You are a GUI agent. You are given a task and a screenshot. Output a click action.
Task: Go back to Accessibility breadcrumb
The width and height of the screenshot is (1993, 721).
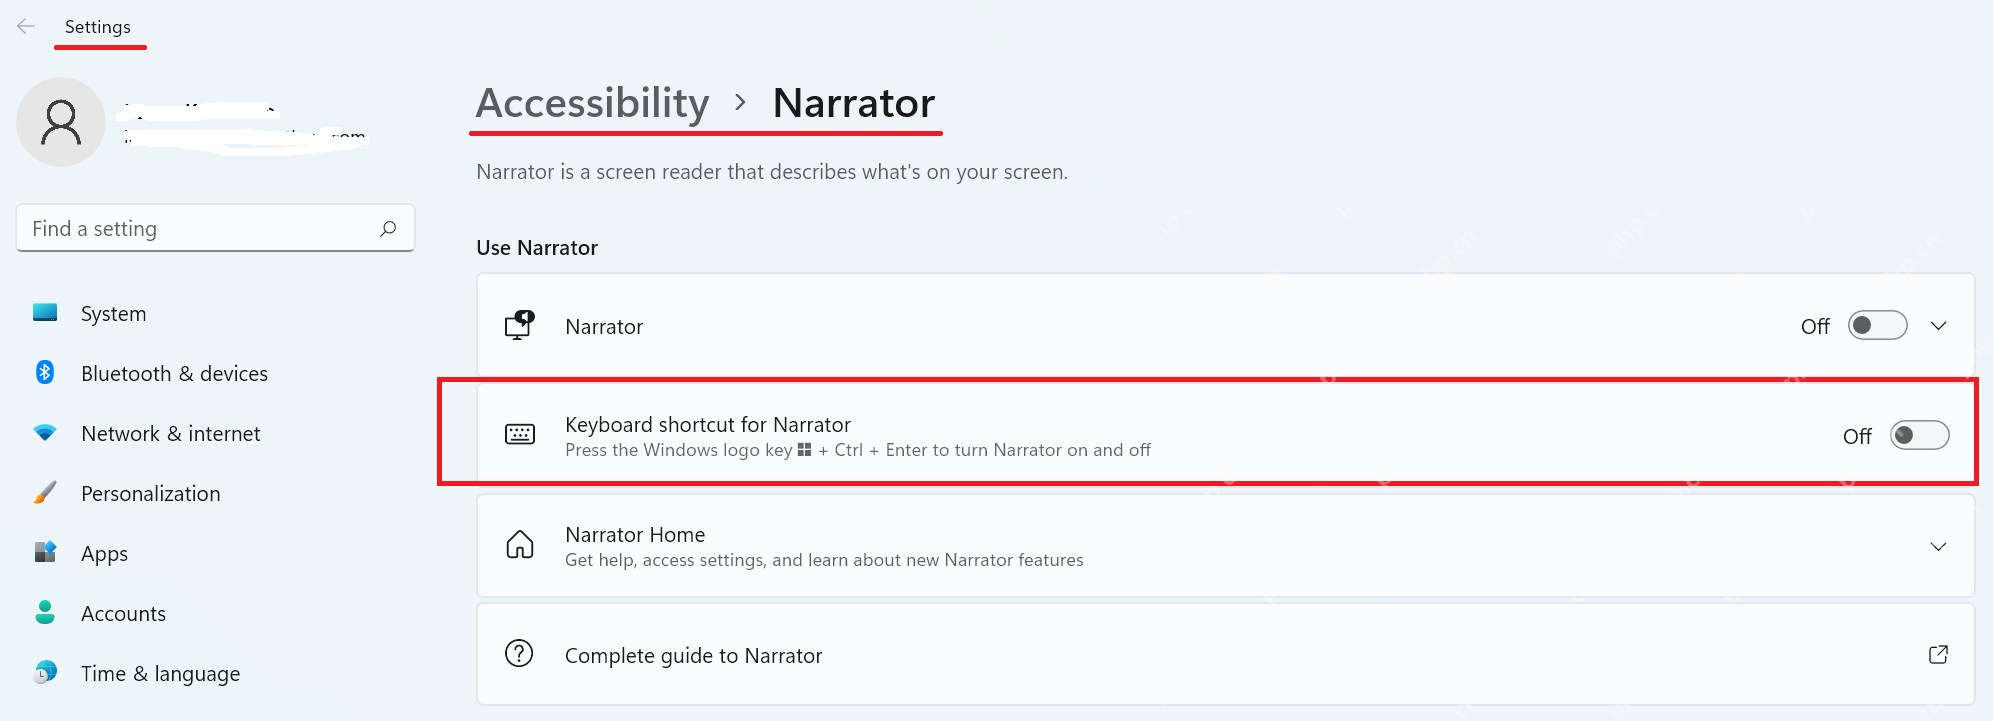point(592,103)
